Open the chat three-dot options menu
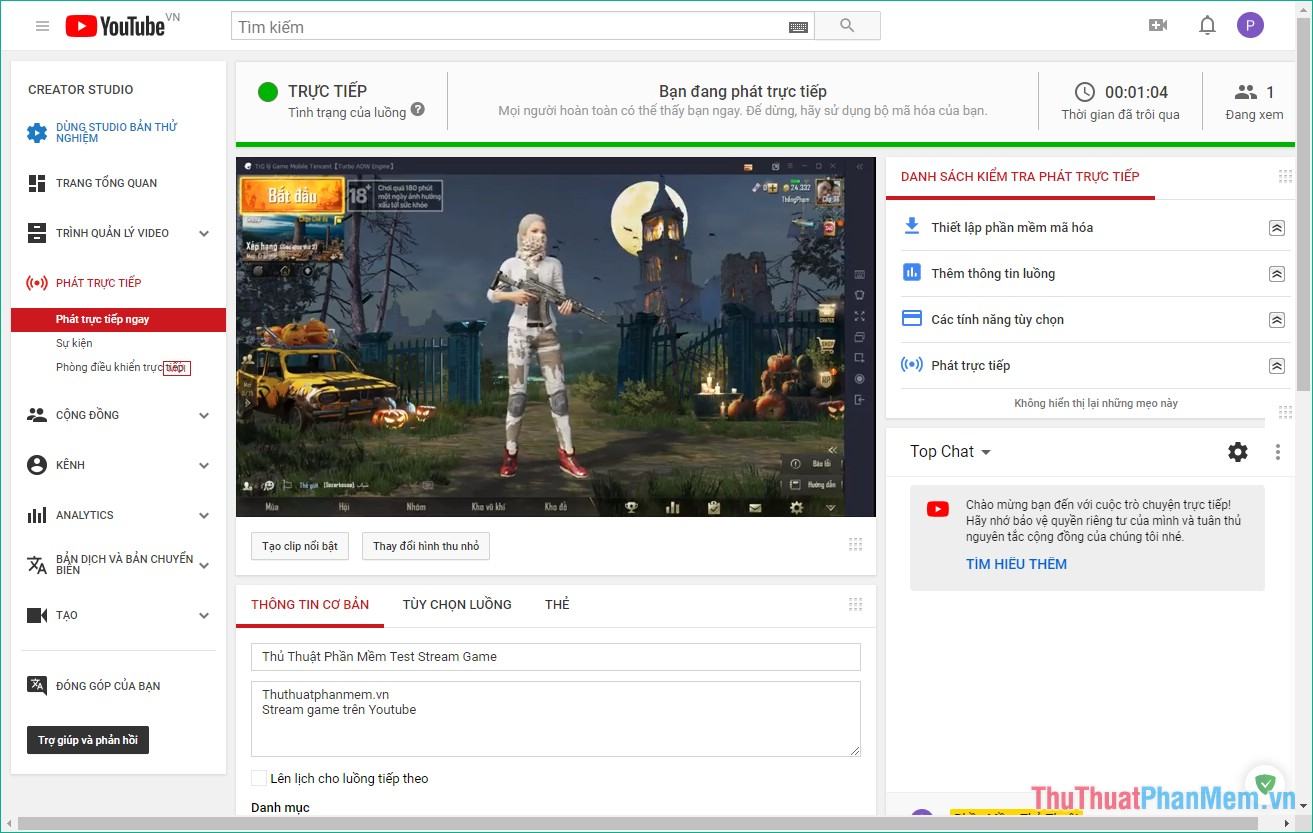The width and height of the screenshot is (1313, 833). [x=1277, y=452]
